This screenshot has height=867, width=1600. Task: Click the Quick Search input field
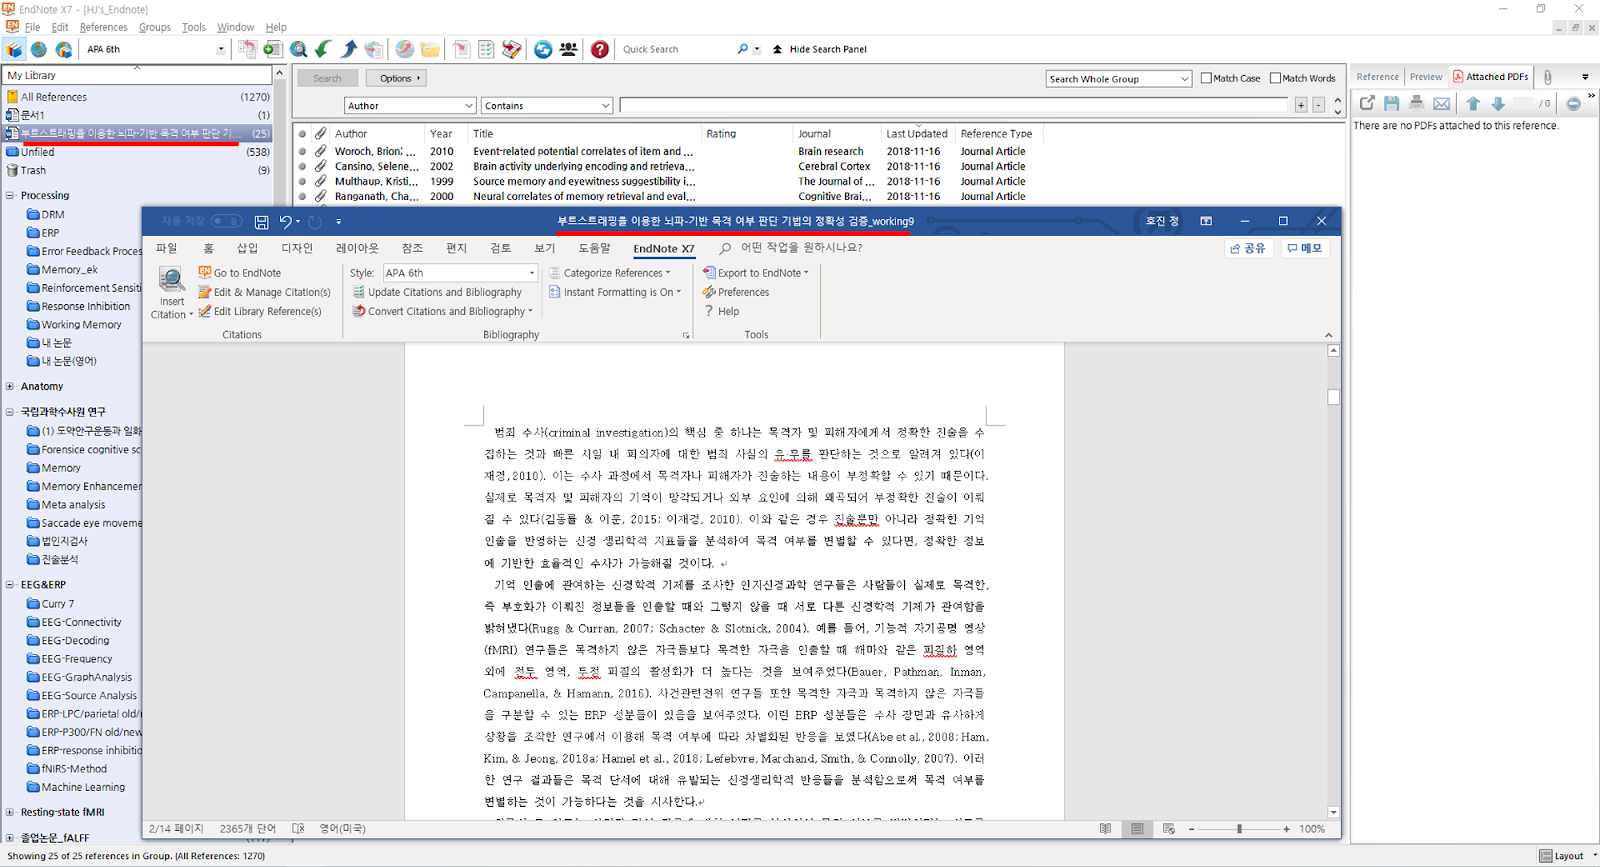coord(676,49)
